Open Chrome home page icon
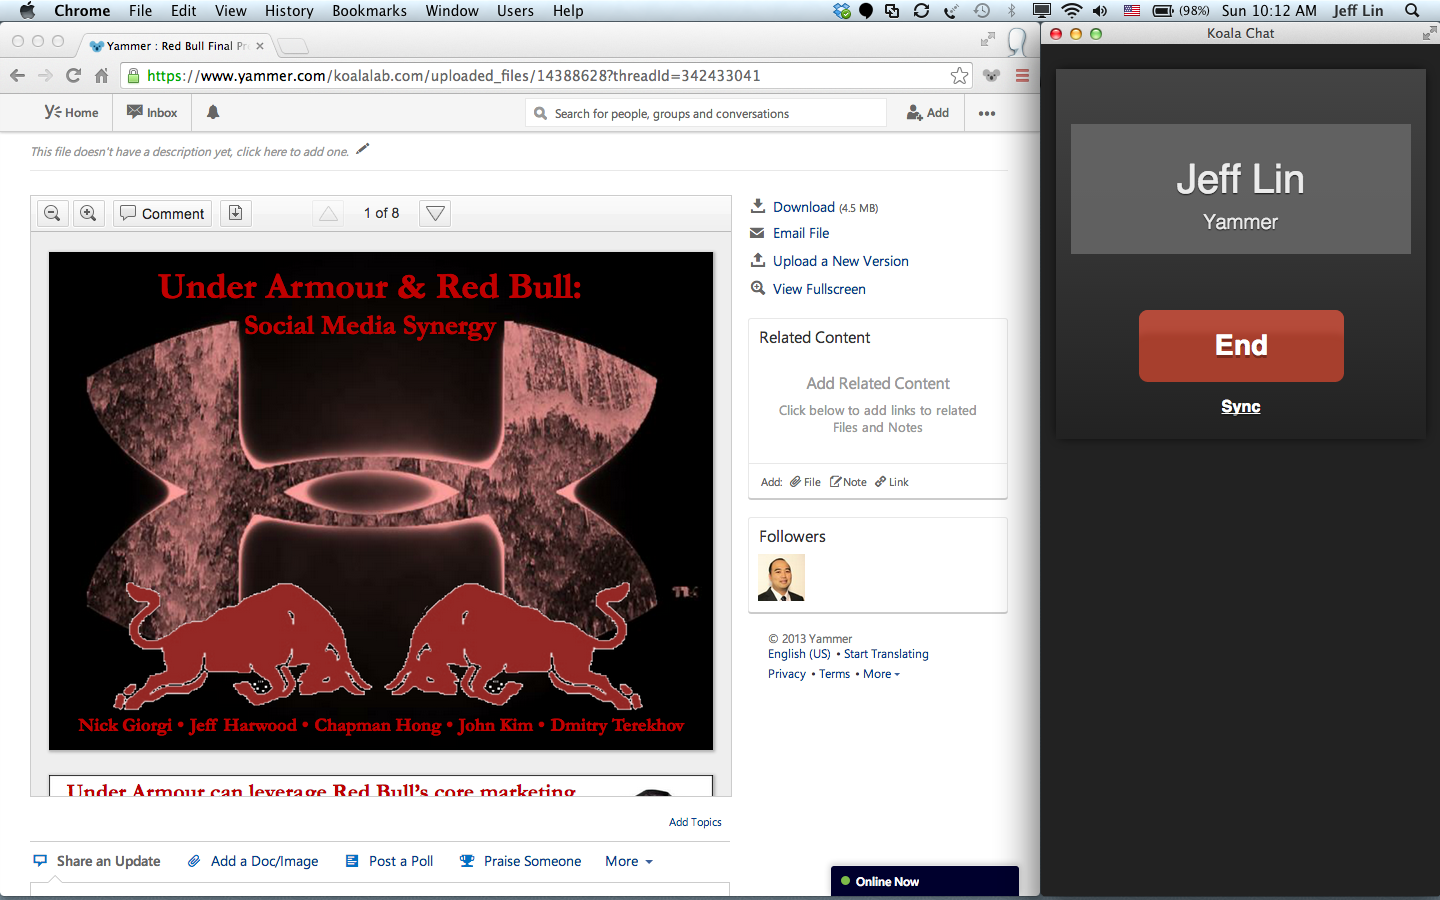This screenshot has width=1440, height=900. click(x=101, y=76)
